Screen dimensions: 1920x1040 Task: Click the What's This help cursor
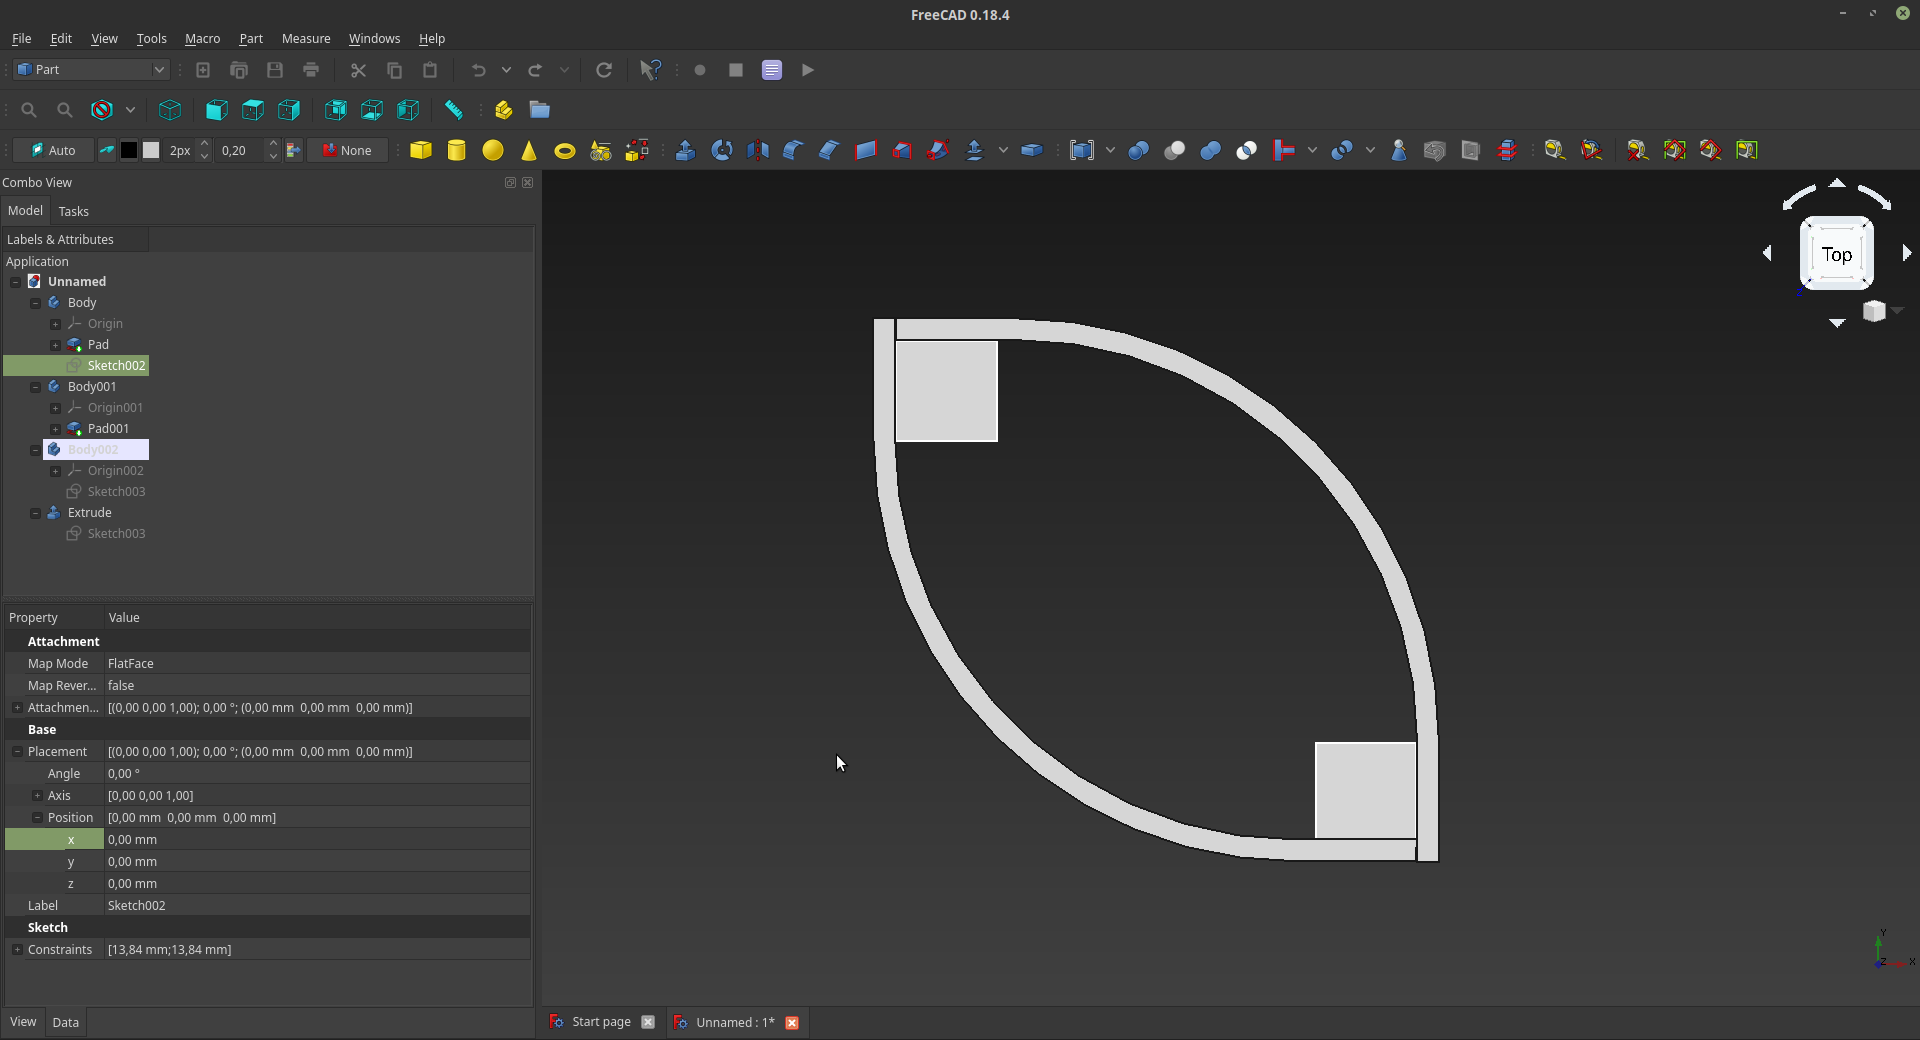point(650,70)
